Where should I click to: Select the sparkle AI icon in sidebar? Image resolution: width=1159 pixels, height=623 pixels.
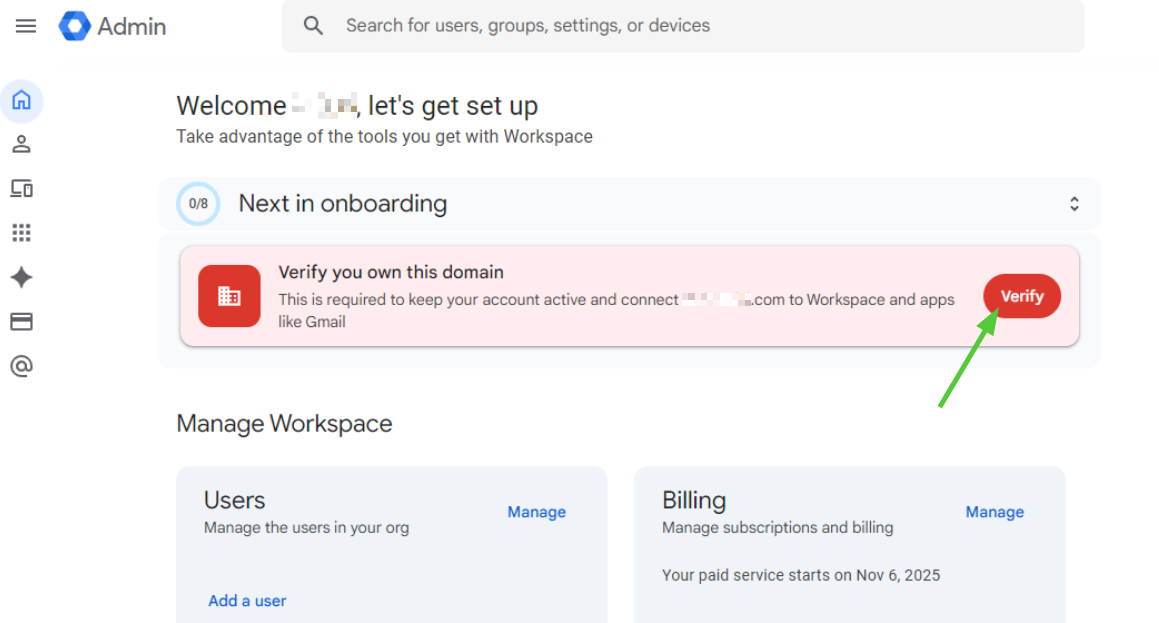pos(22,277)
